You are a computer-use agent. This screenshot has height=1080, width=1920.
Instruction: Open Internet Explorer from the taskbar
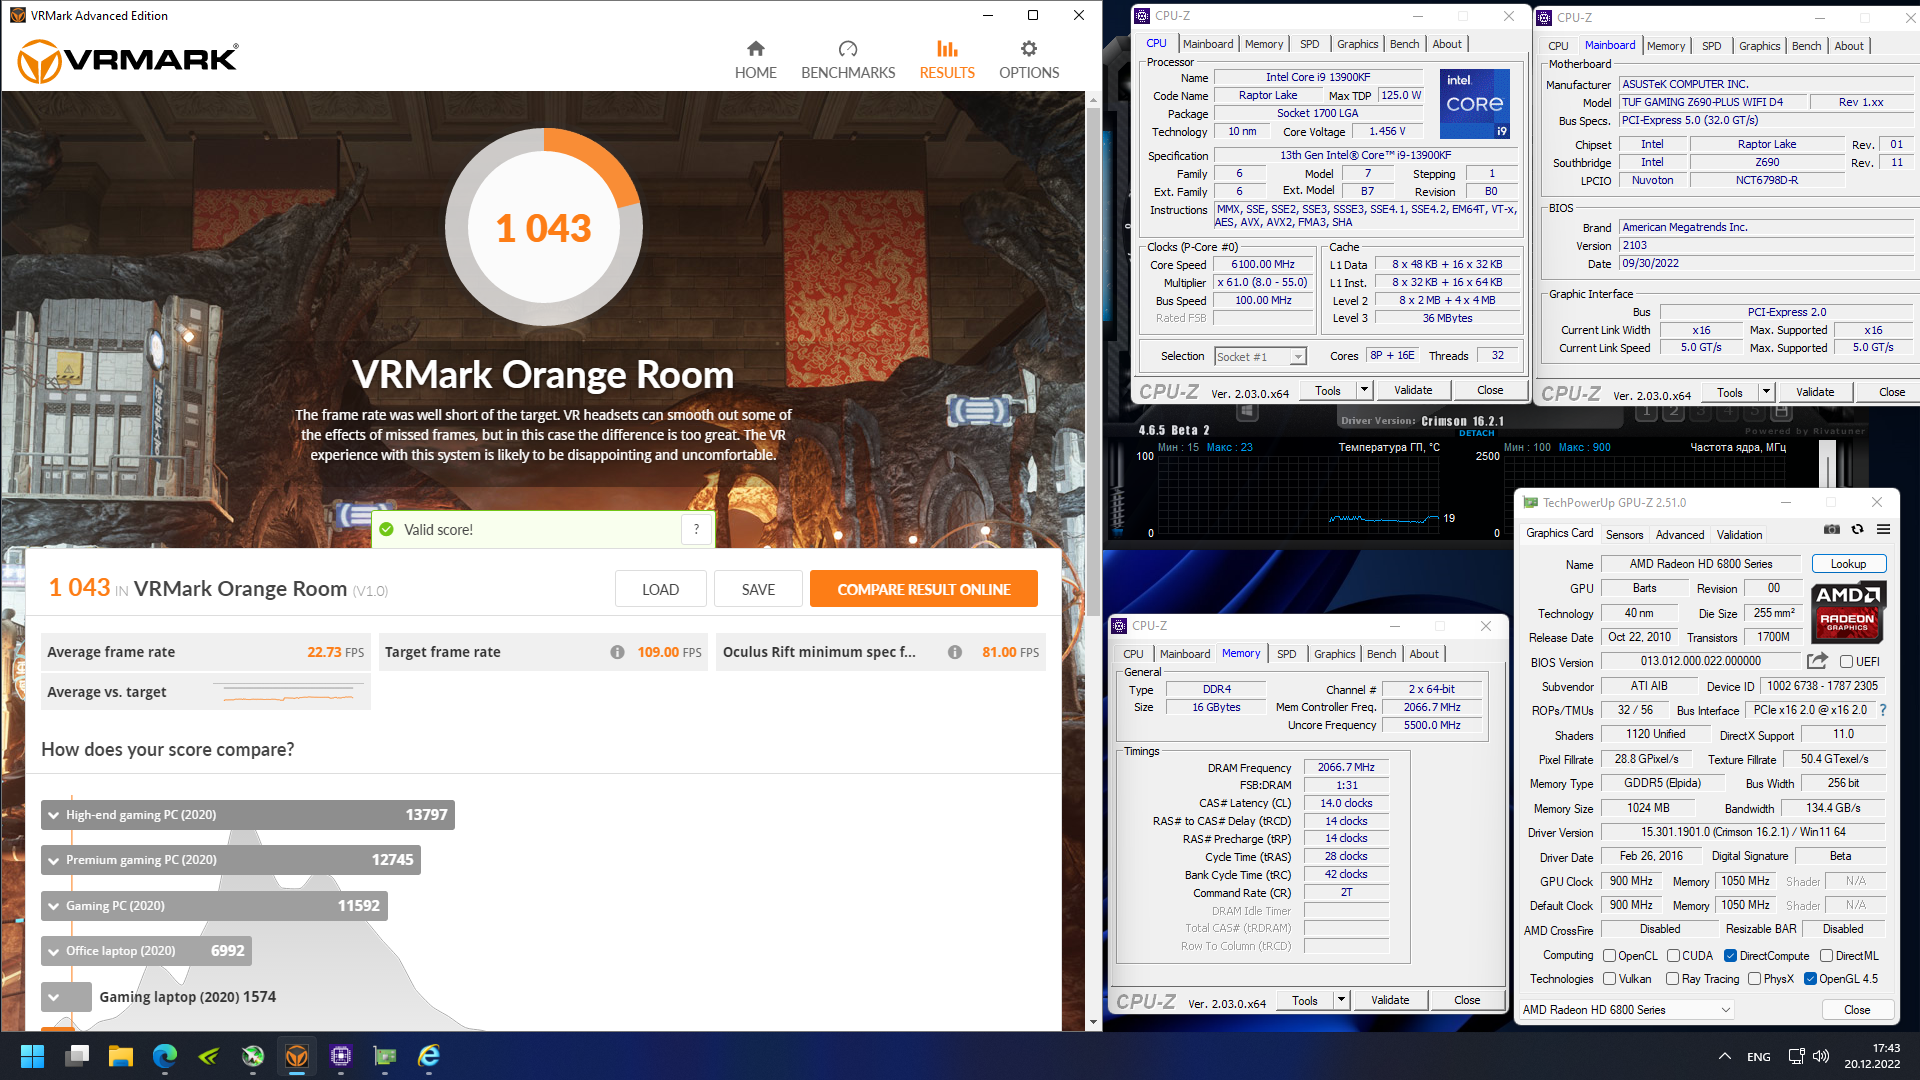pos(429,1056)
